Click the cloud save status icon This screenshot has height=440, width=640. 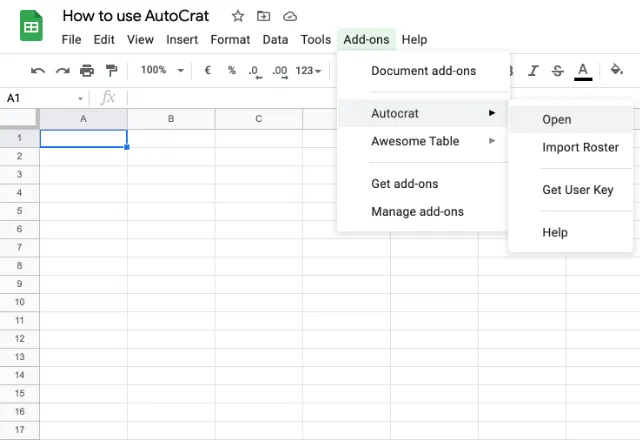pyautogui.click(x=290, y=16)
